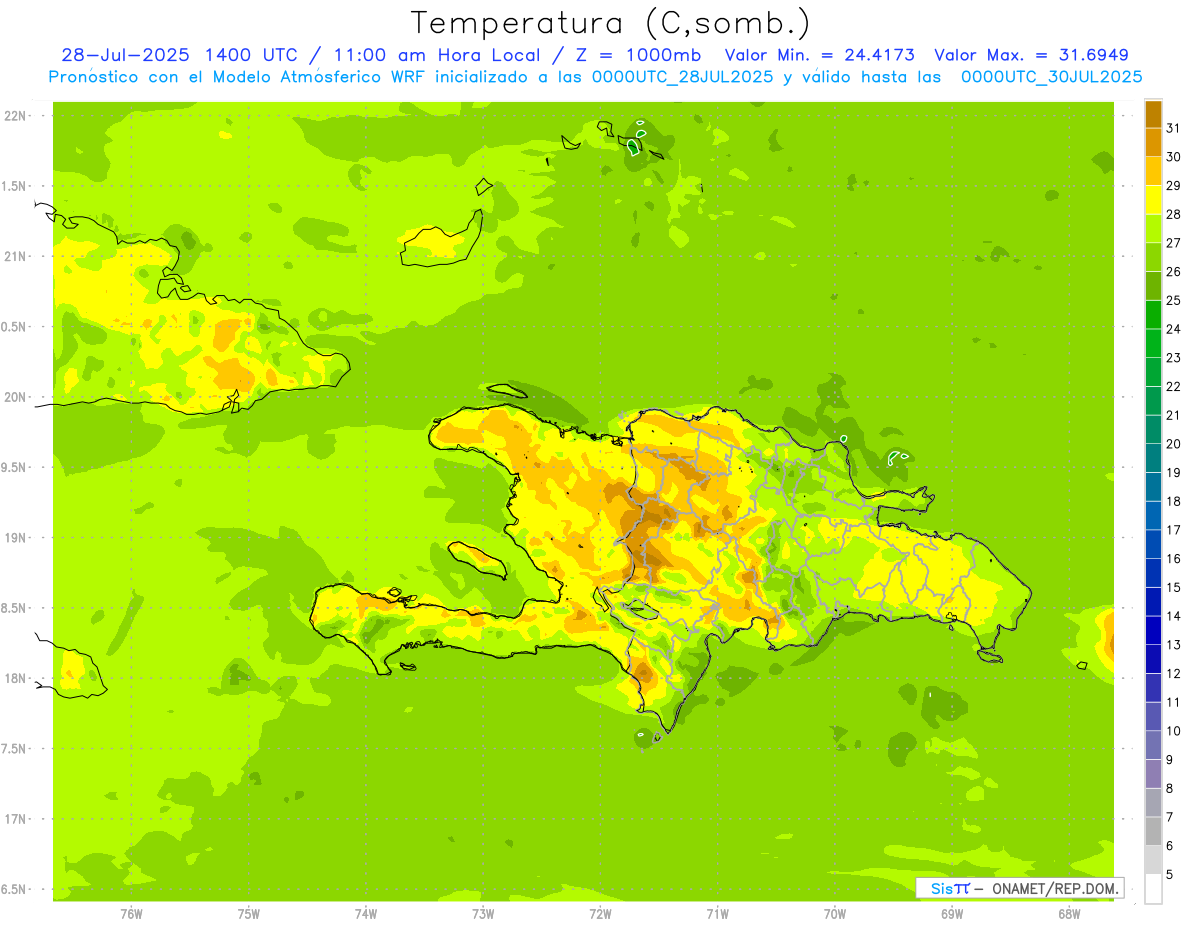Click the '70W' longitude axis label
1200x927 pixels.
pos(835,914)
